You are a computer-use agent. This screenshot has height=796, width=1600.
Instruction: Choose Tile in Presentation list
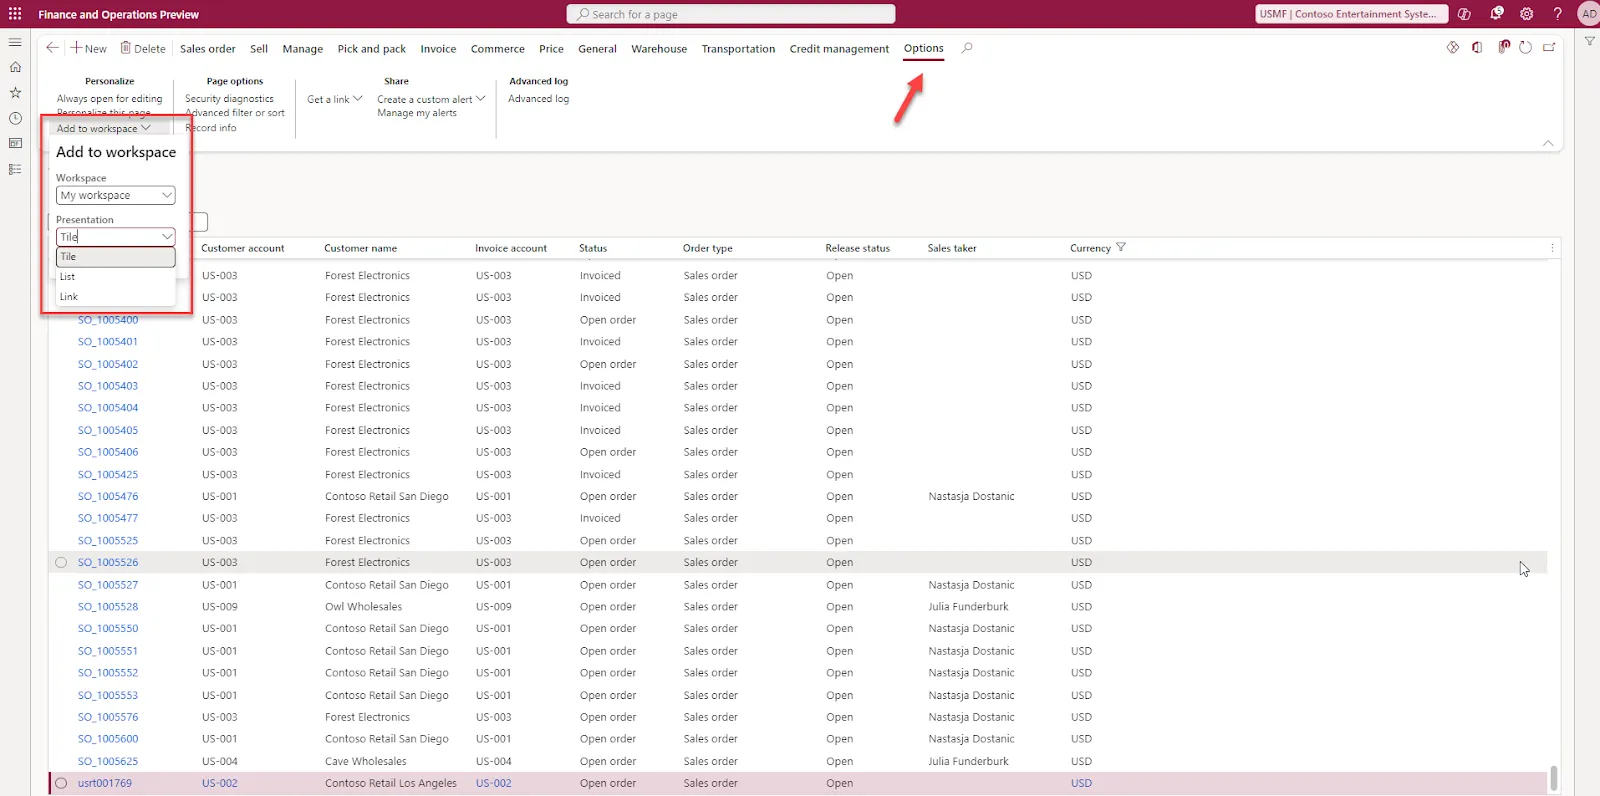click(x=116, y=257)
